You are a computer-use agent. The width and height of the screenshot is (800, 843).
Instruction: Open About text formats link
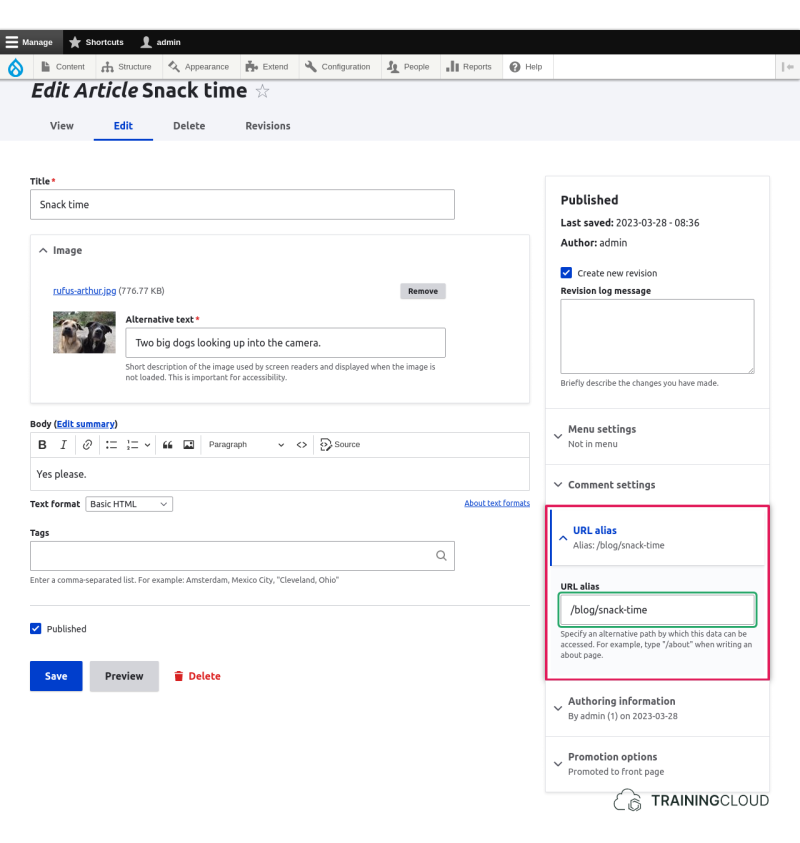pyautogui.click(x=497, y=503)
